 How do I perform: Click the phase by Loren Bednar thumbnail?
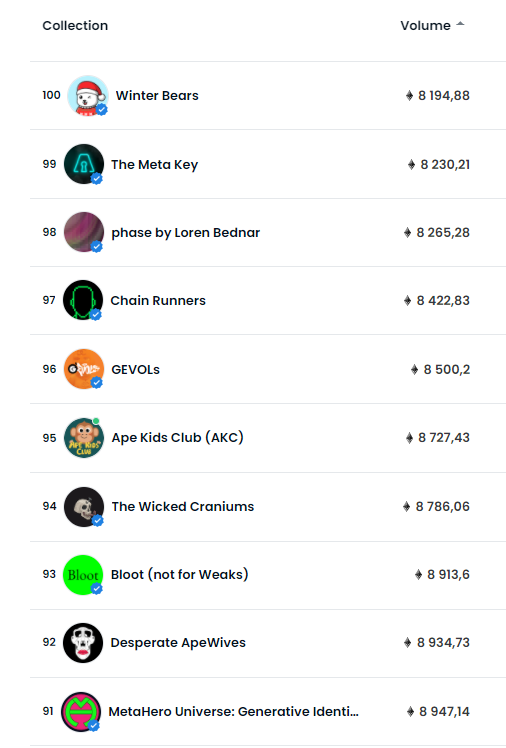[84, 232]
